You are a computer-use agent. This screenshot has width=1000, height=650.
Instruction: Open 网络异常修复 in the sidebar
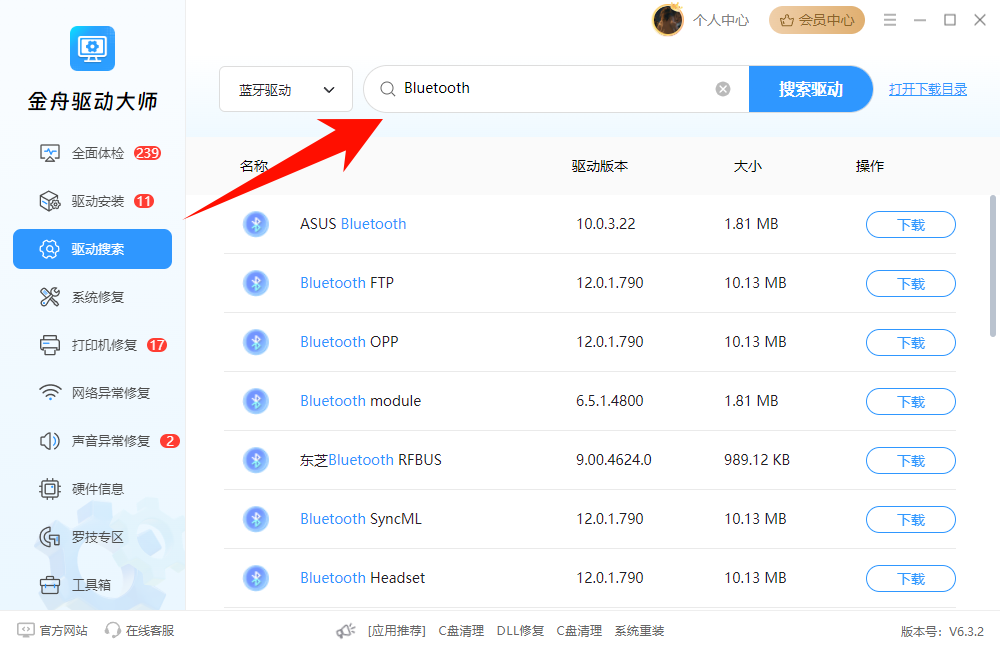(x=92, y=393)
